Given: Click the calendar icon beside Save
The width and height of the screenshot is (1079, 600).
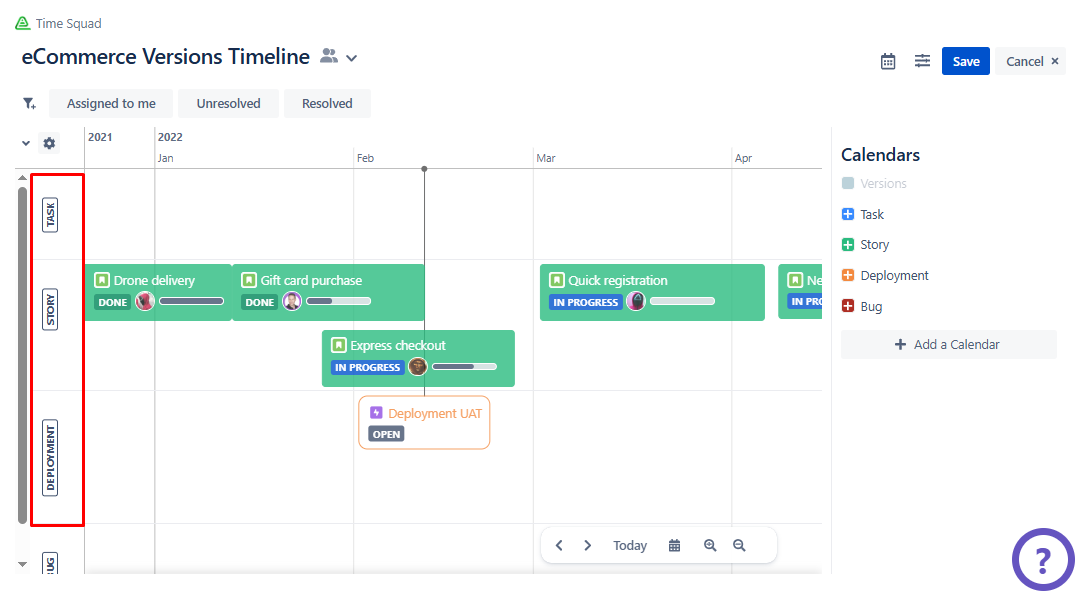Looking at the screenshot, I should point(888,61).
